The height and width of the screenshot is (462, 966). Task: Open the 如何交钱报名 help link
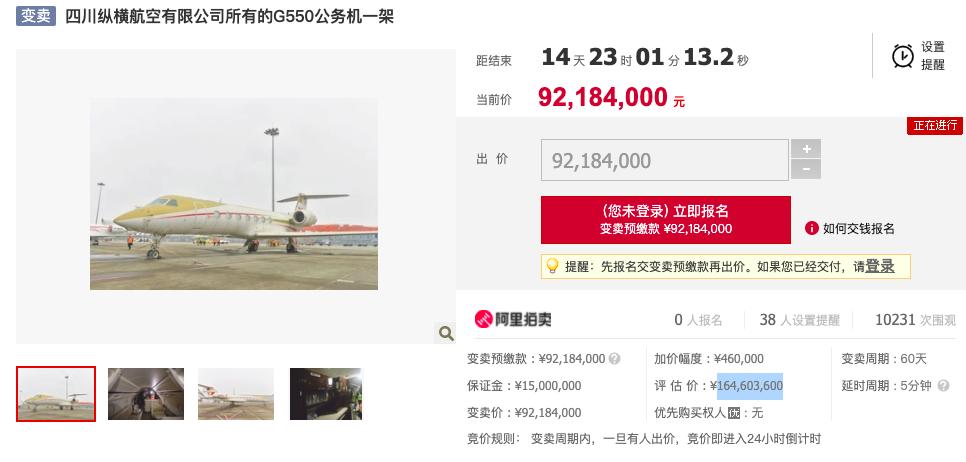click(859, 229)
